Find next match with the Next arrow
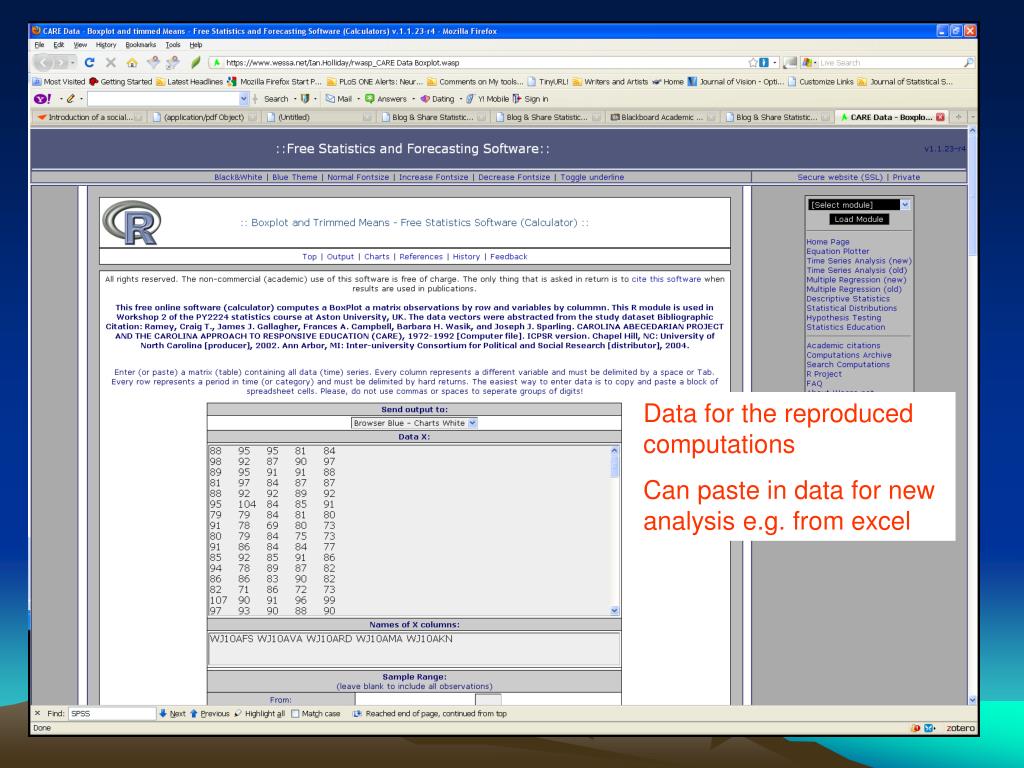This screenshot has width=1024, height=768. [x=172, y=714]
